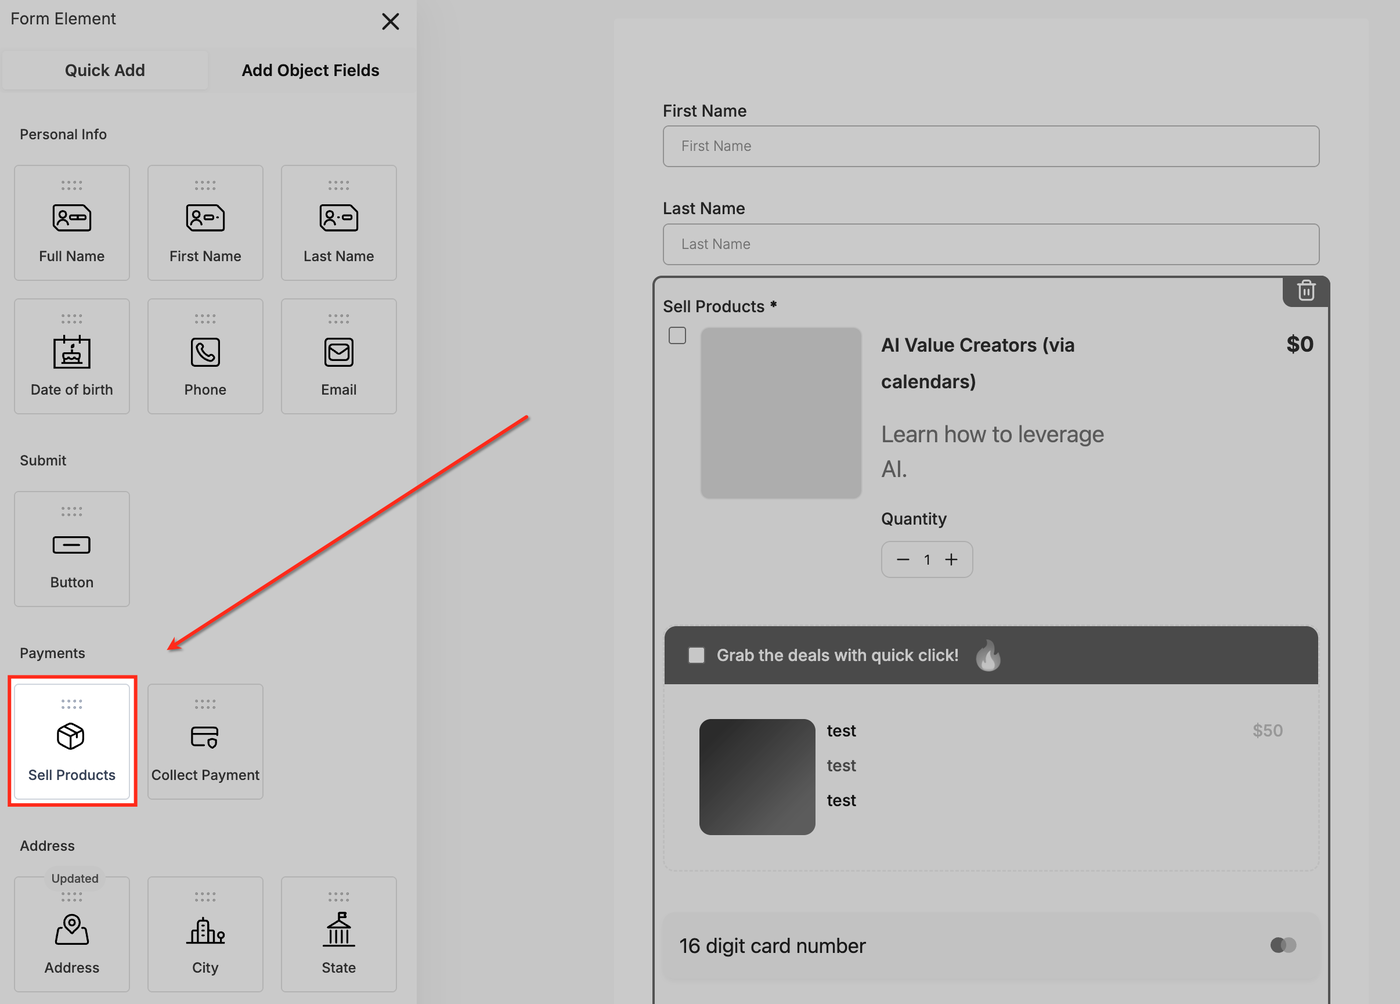Delete the Sell Products block with trash icon
Screen dimensions: 1400x1004
pos(1306,291)
